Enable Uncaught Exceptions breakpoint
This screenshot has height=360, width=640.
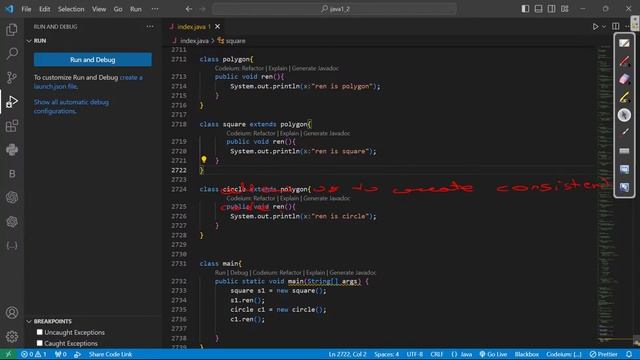[40, 332]
